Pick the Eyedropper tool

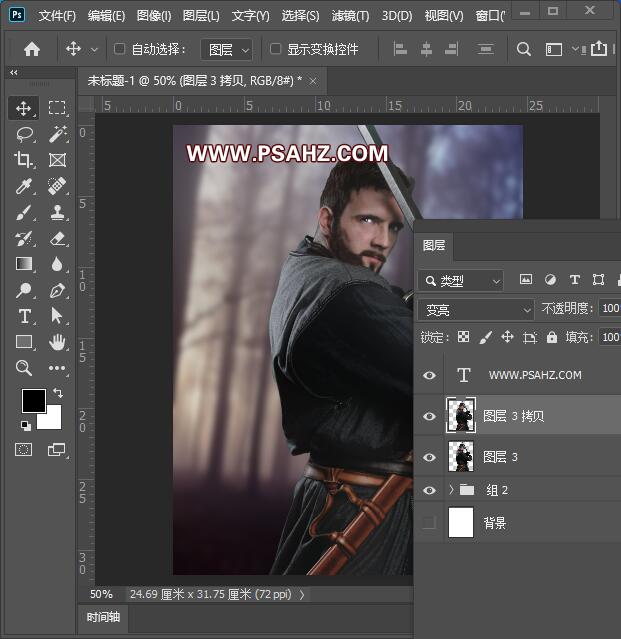[x=24, y=186]
